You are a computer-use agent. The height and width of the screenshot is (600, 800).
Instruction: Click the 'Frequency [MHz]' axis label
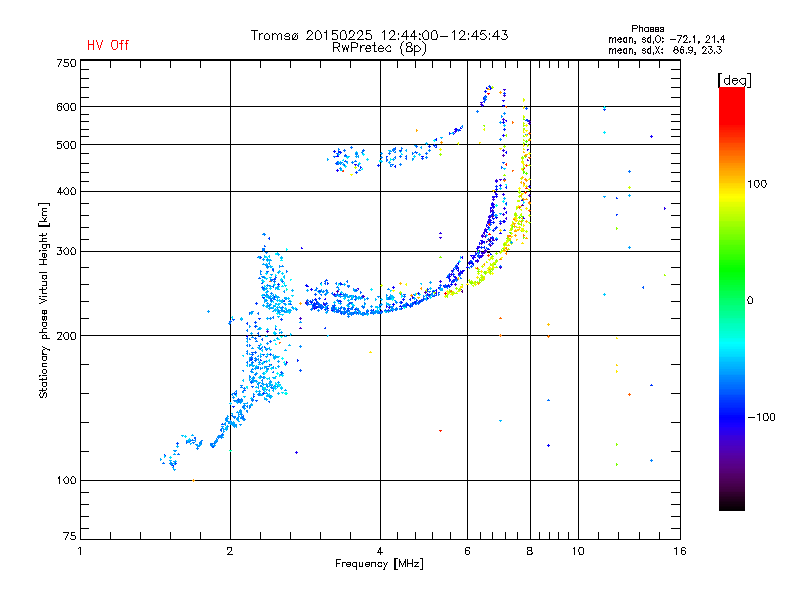[x=379, y=564]
